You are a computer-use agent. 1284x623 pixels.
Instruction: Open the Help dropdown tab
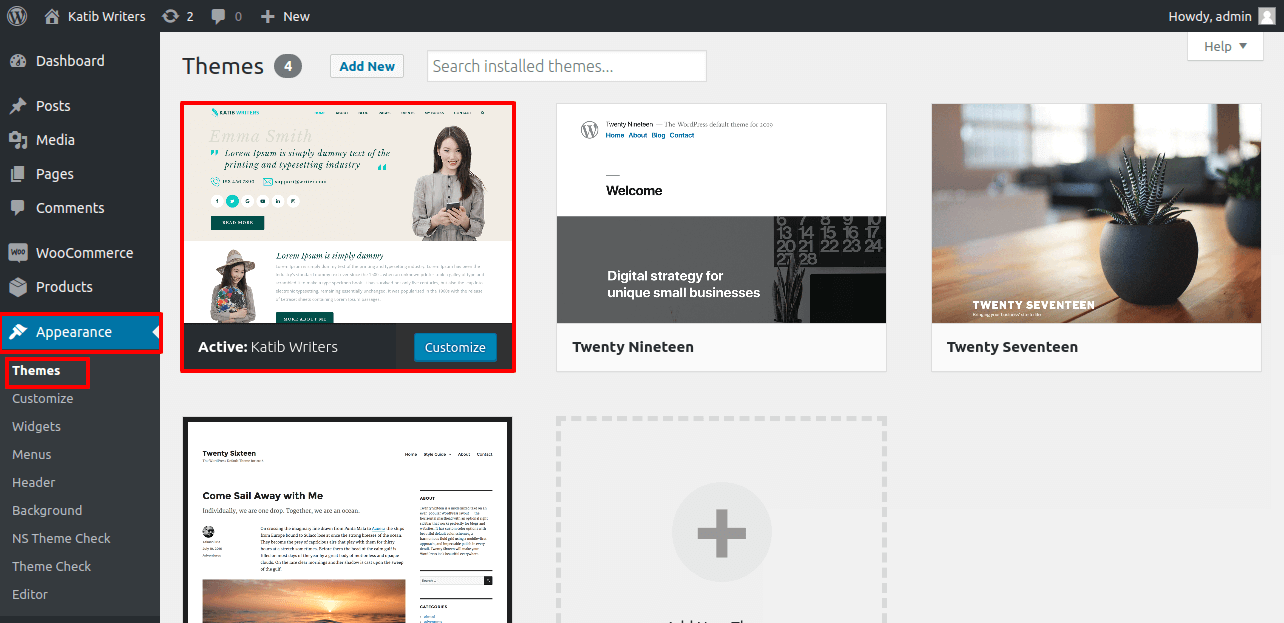click(x=1225, y=46)
